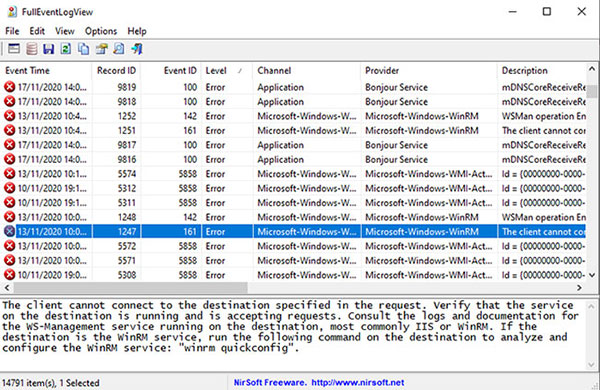
Task: Sort by the Event Time column header
Action: click(46, 70)
